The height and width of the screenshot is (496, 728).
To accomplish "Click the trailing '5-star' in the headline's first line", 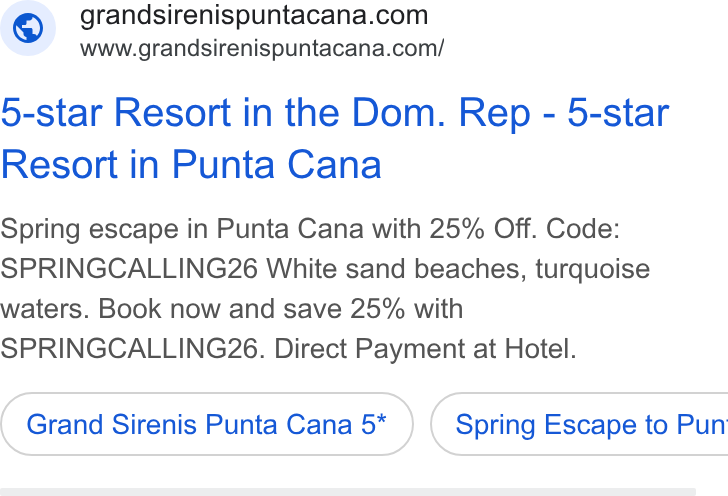I will pos(618,113).
